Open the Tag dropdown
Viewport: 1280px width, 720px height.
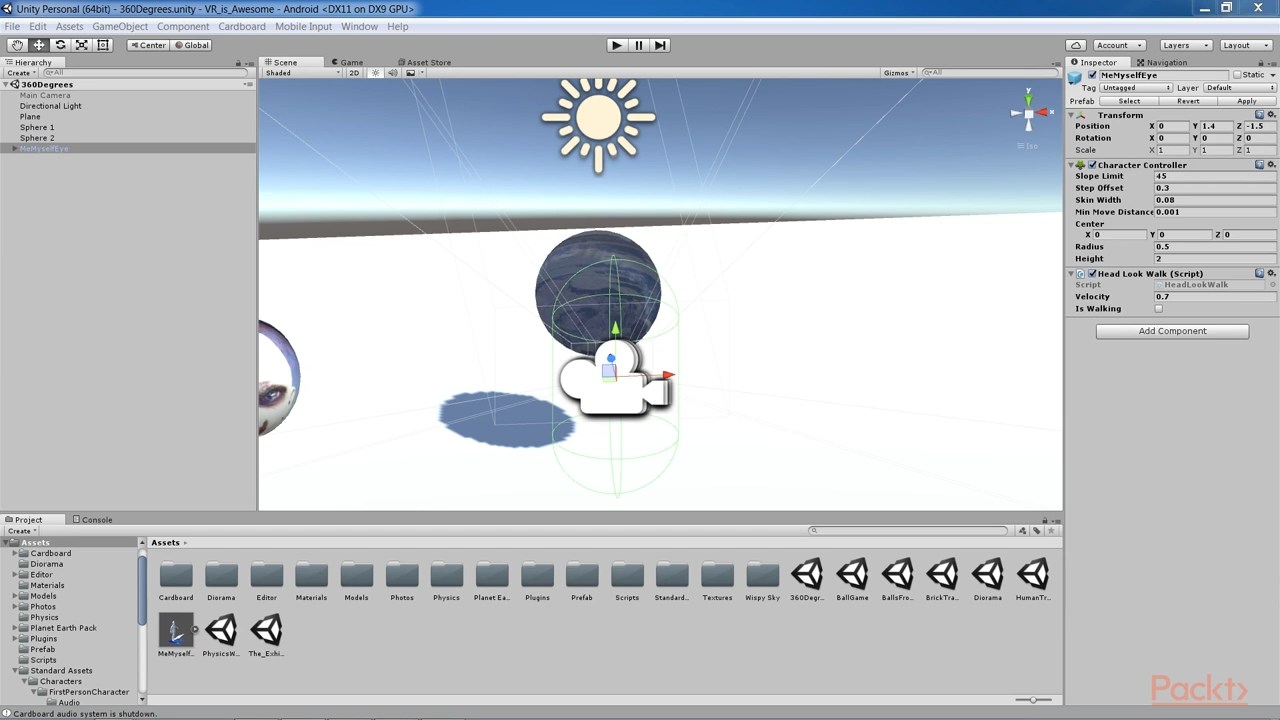[x=1135, y=88]
